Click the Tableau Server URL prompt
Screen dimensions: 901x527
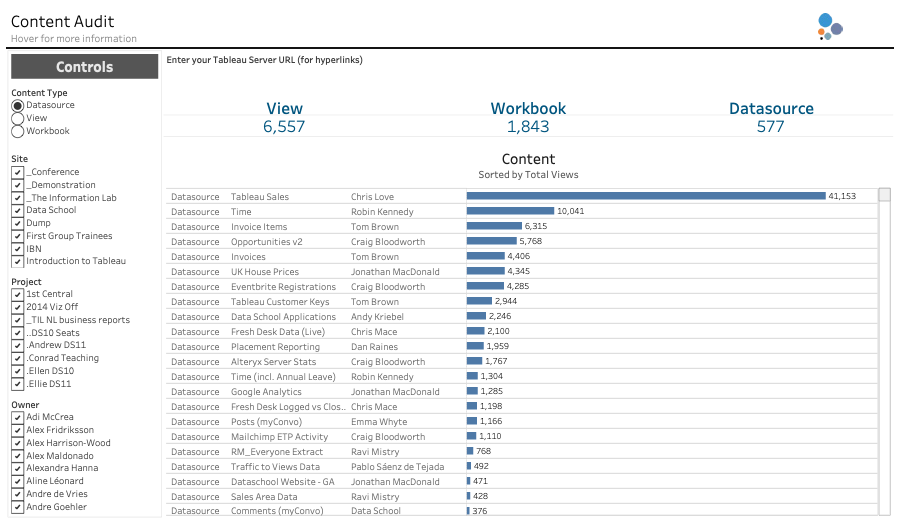pyautogui.click(x=264, y=60)
